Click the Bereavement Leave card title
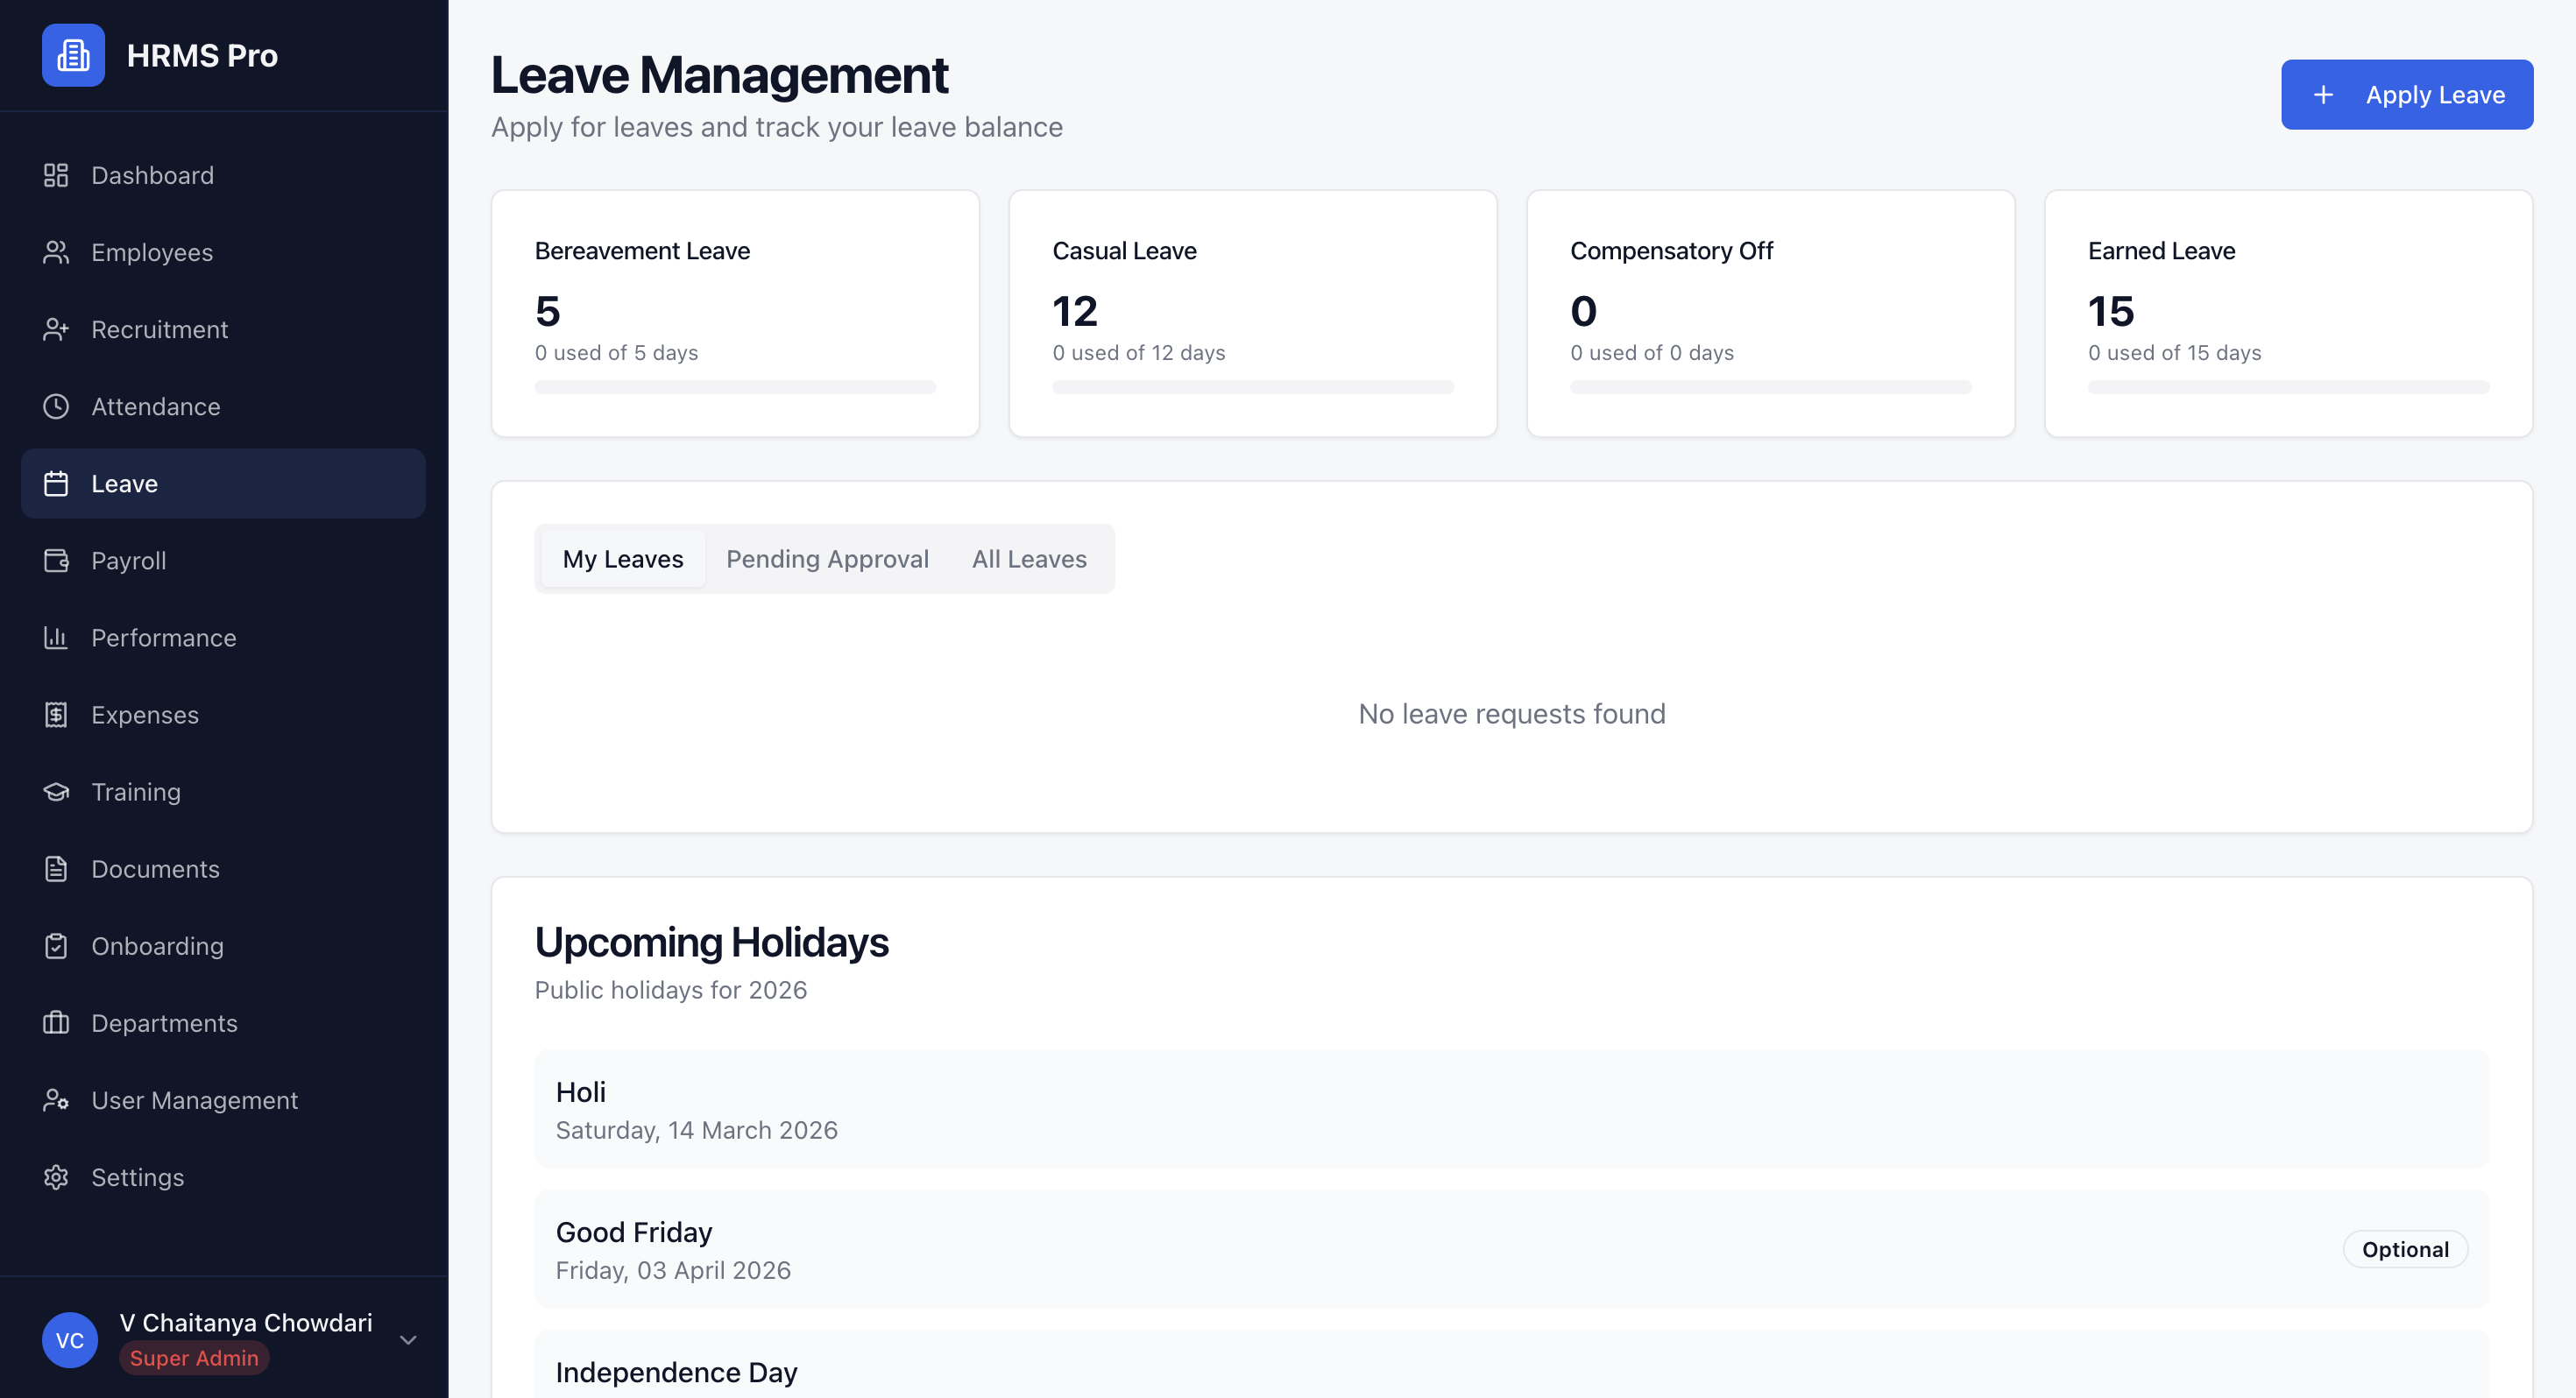 click(642, 250)
